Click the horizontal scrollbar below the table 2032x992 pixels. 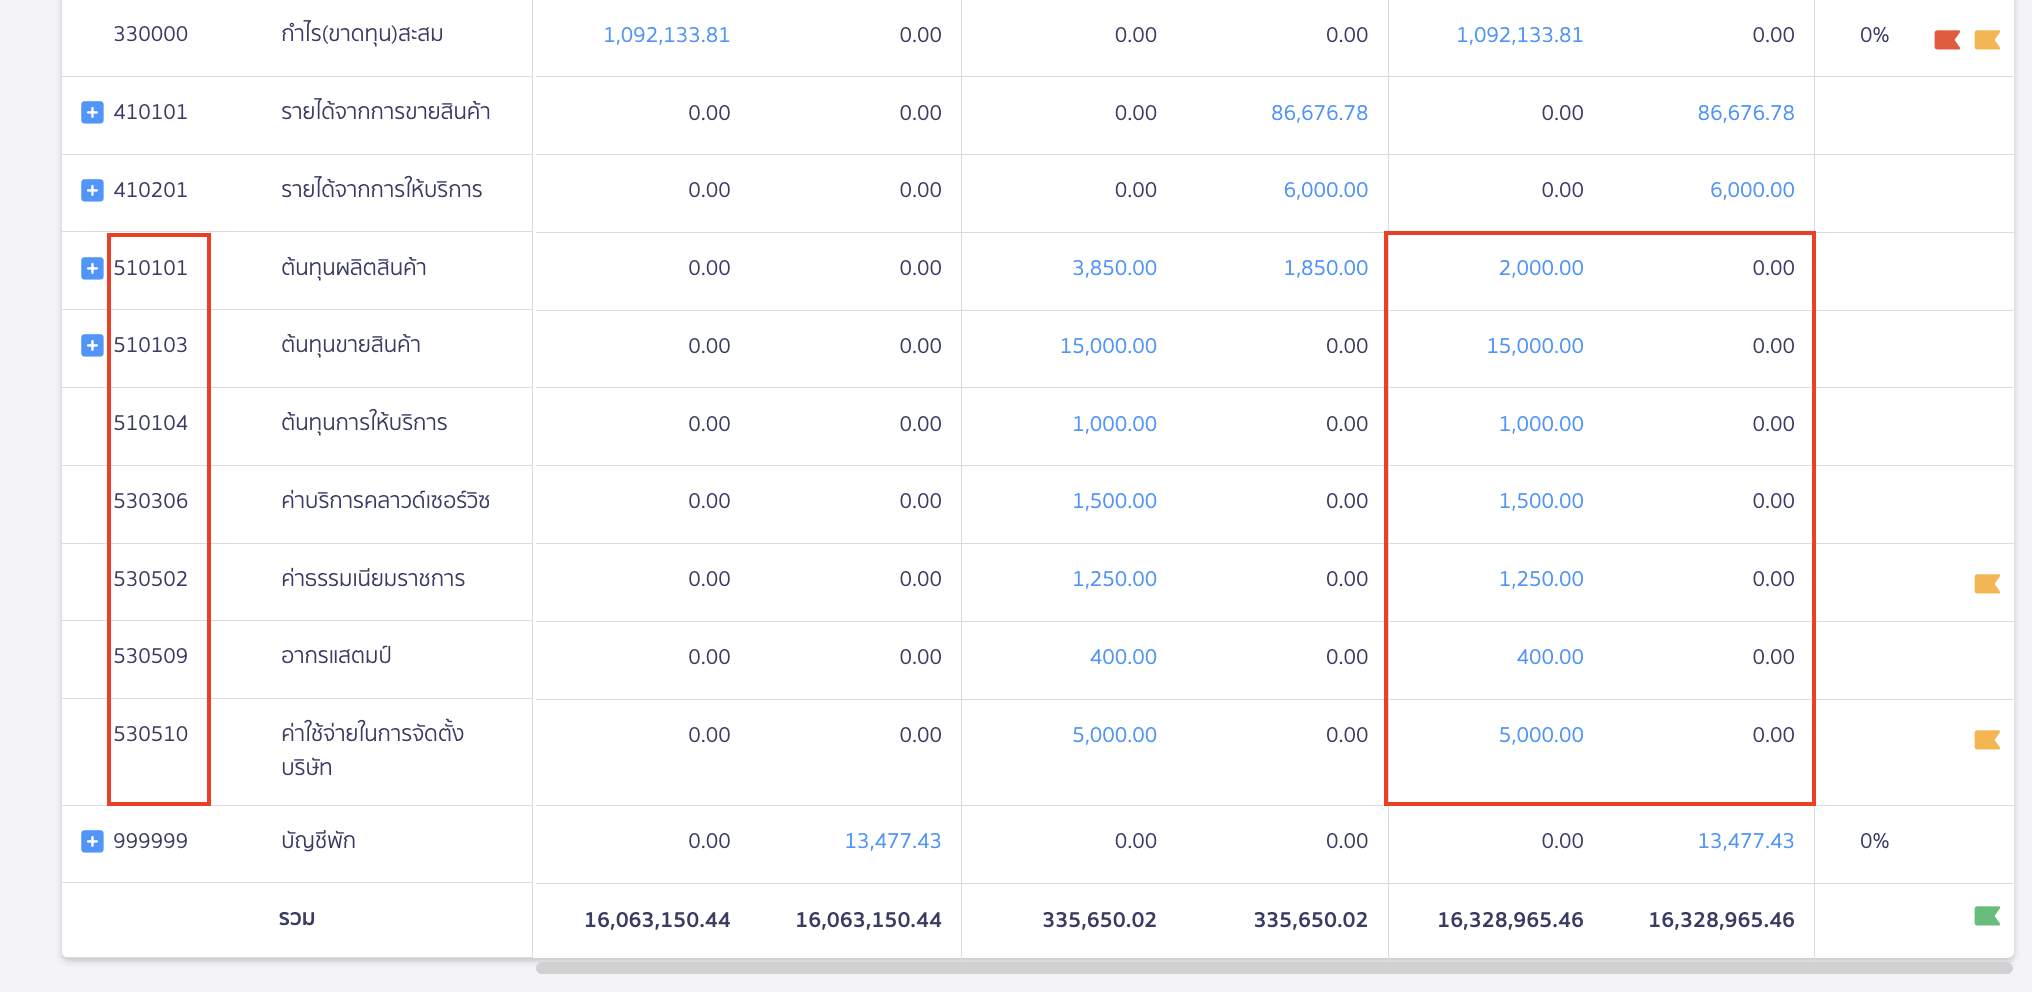click(1273, 968)
